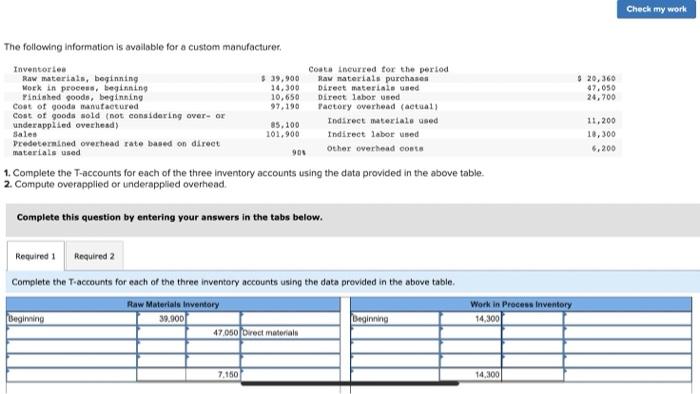Click Other overhead costs amount 6,200

pos(604,148)
